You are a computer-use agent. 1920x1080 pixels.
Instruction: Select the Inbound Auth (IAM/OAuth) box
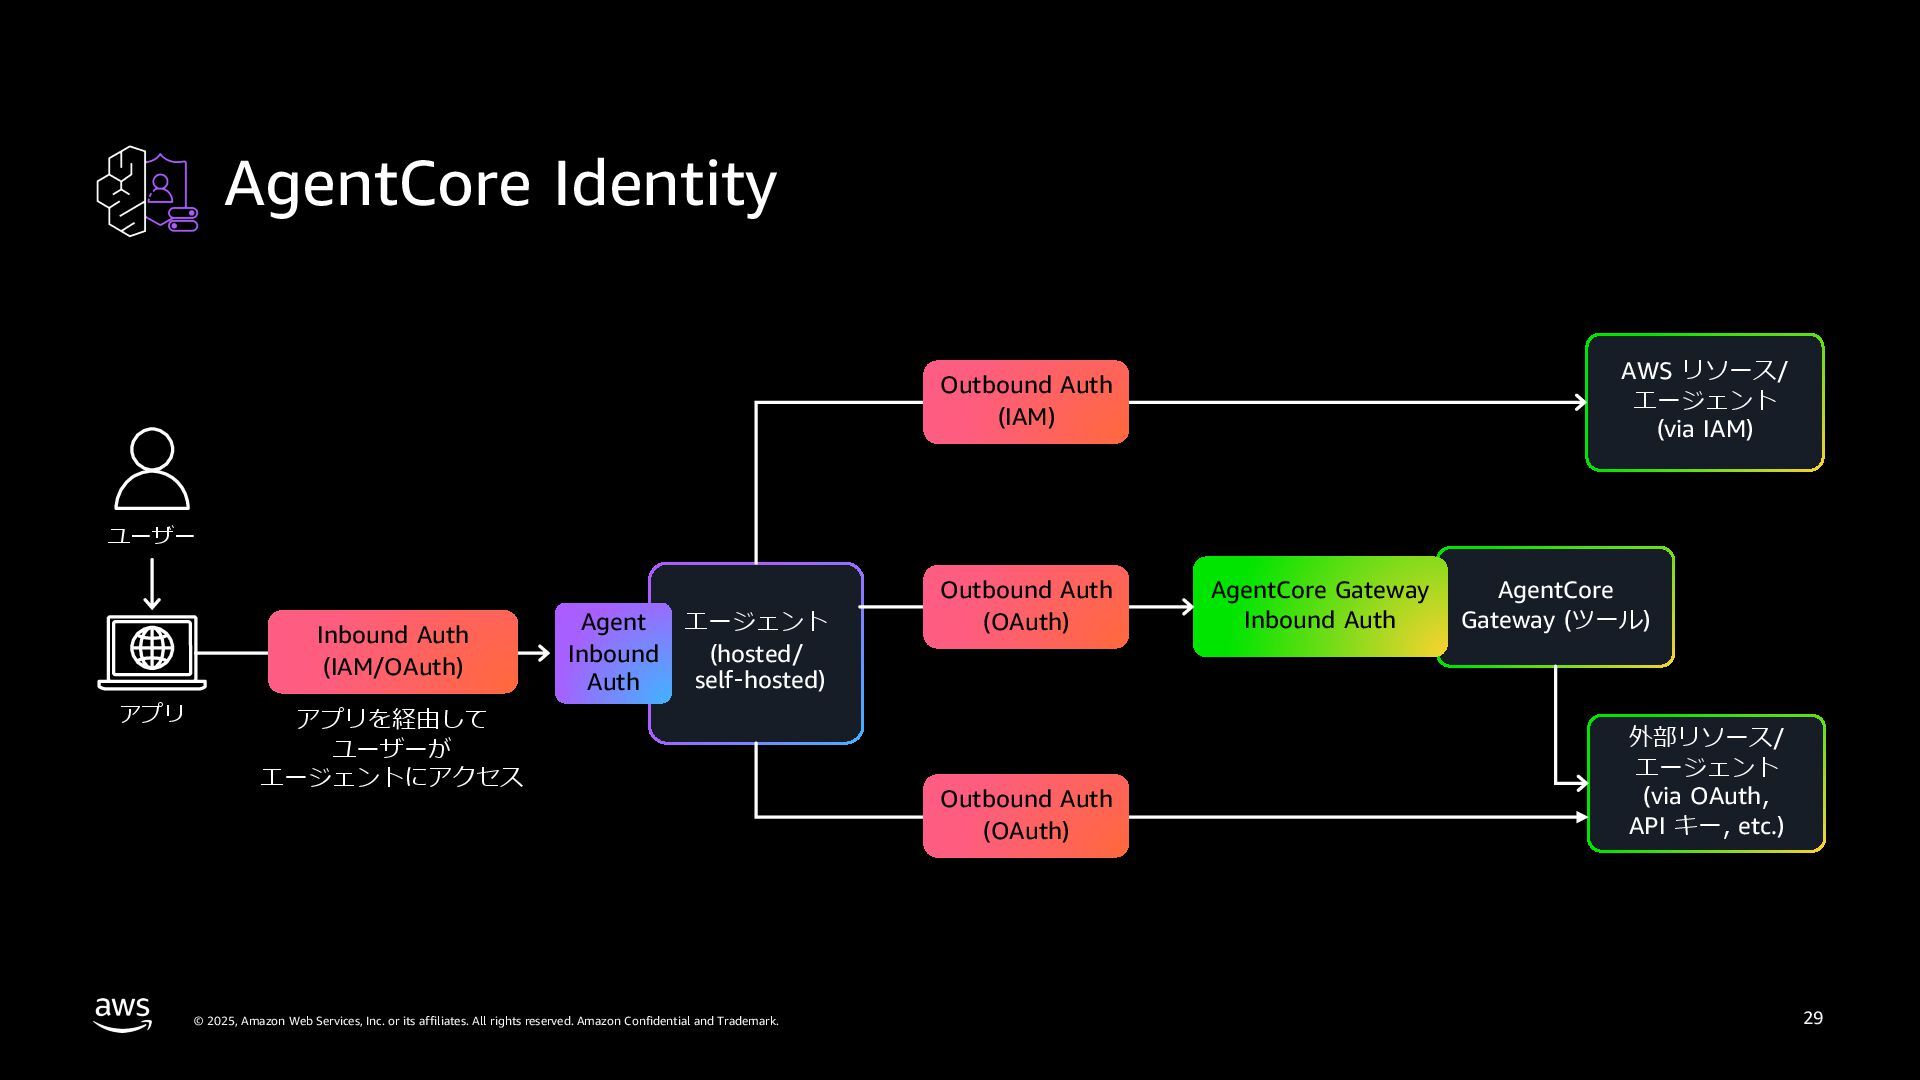tap(392, 651)
